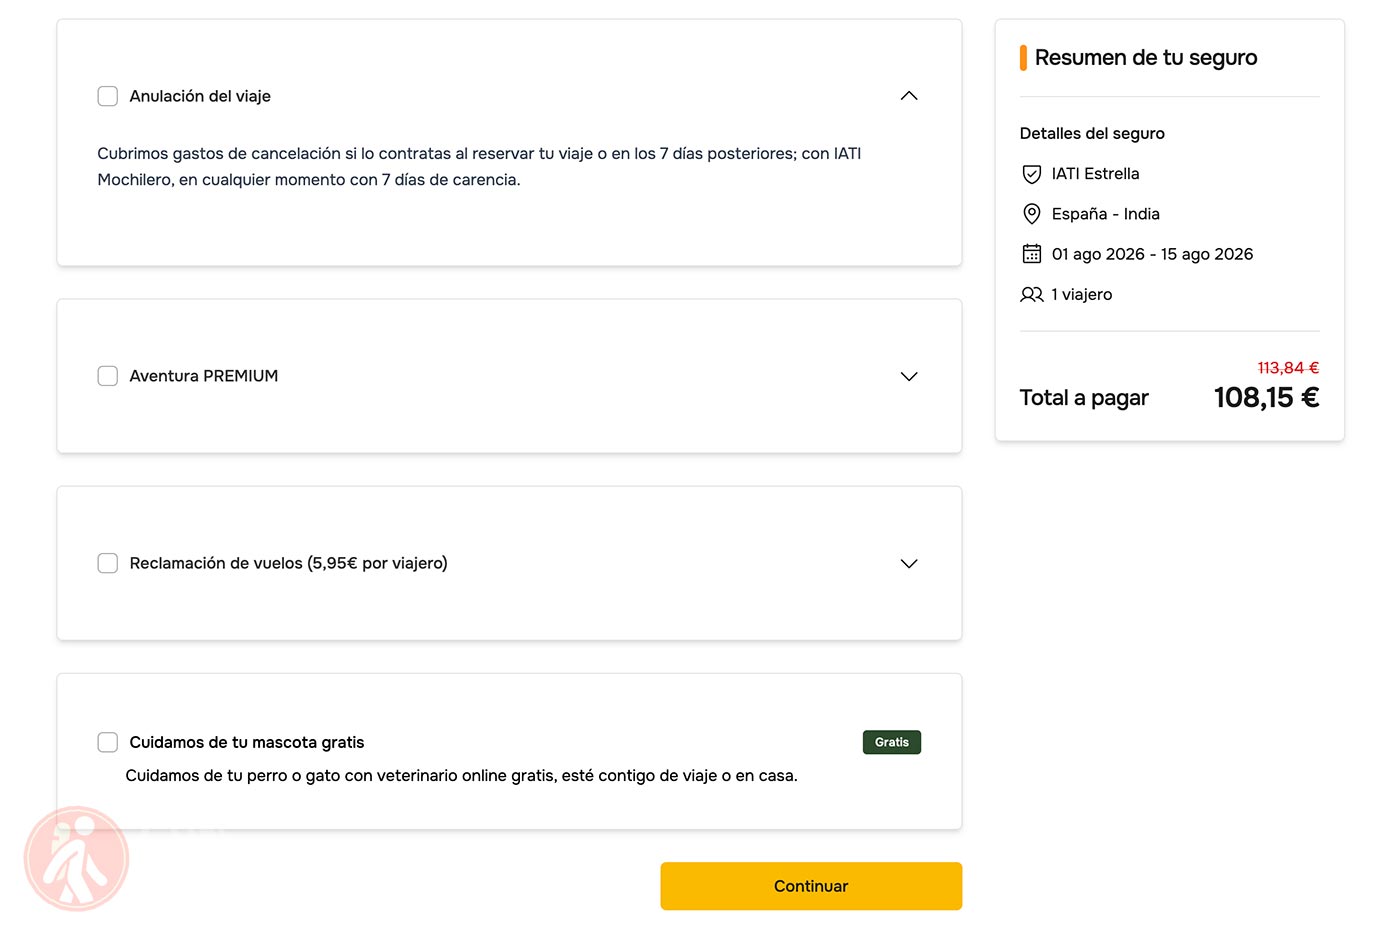Viewport: 1400px width, 933px height.
Task: Click the green Gratis badge
Action: coord(891,742)
